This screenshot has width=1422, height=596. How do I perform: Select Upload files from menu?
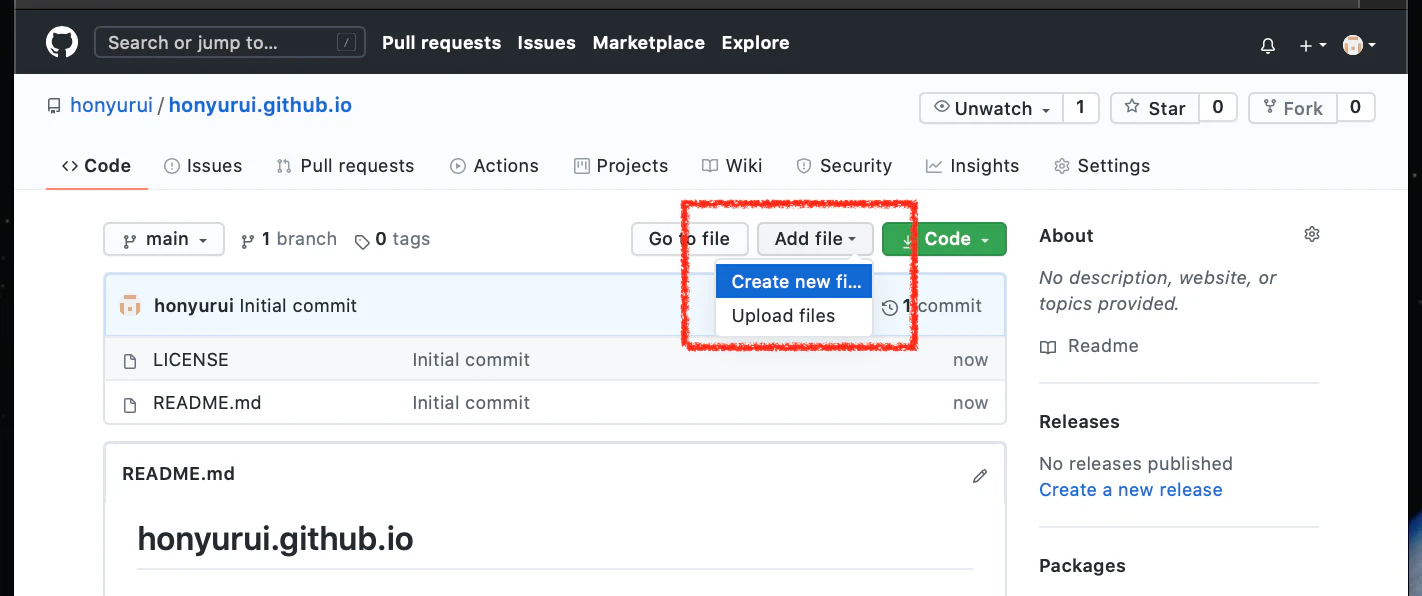point(783,316)
